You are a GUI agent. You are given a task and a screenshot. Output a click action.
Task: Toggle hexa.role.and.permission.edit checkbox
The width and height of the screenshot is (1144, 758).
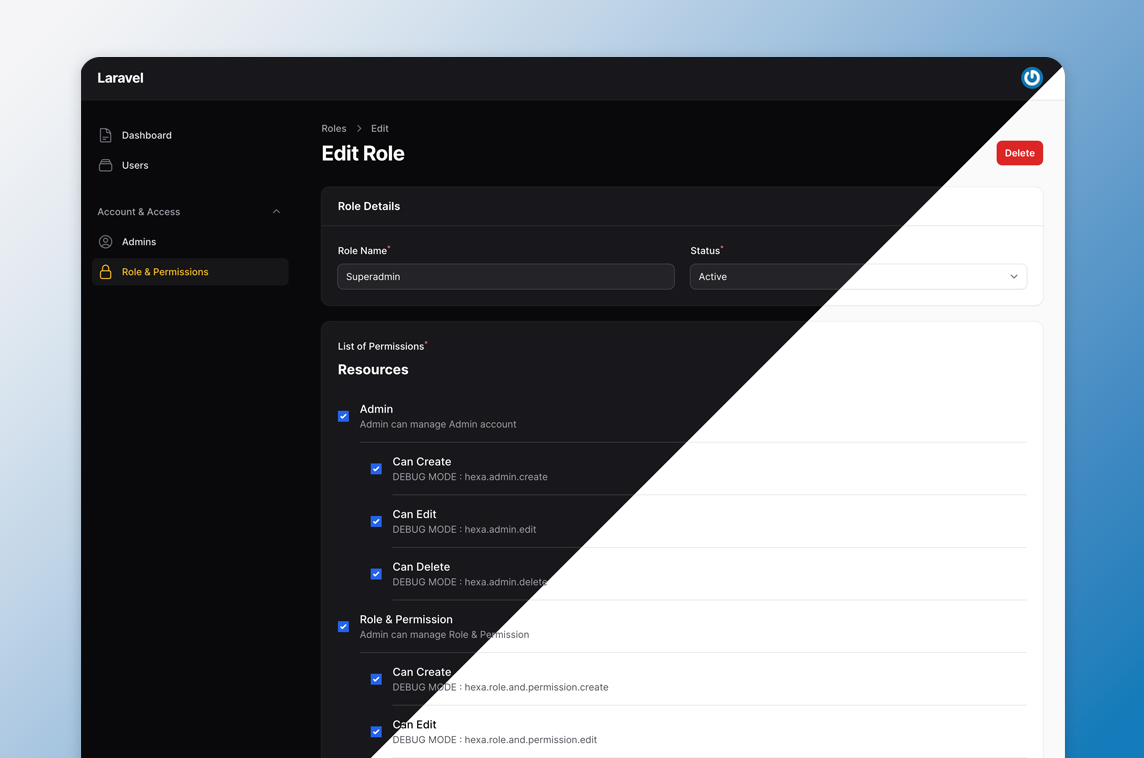[x=376, y=731]
